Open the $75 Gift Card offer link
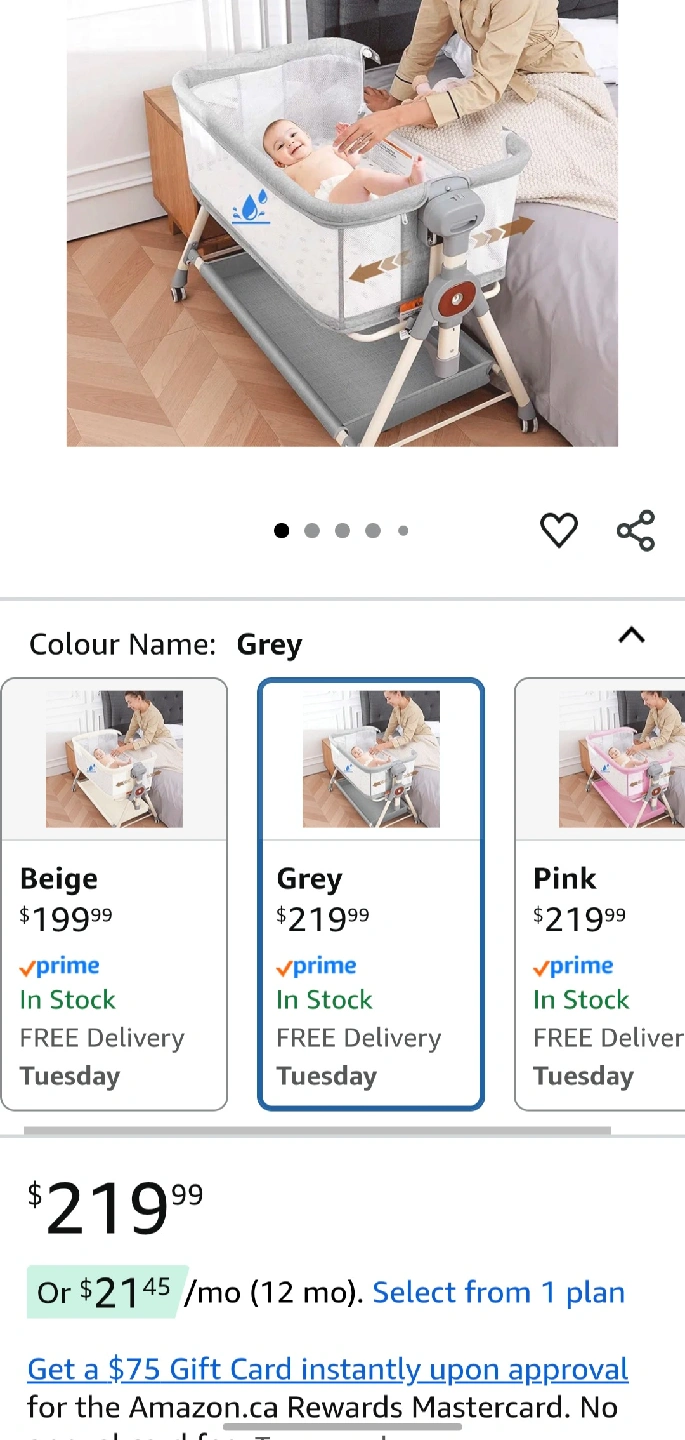This screenshot has width=685, height=1440. point(328,1369)
